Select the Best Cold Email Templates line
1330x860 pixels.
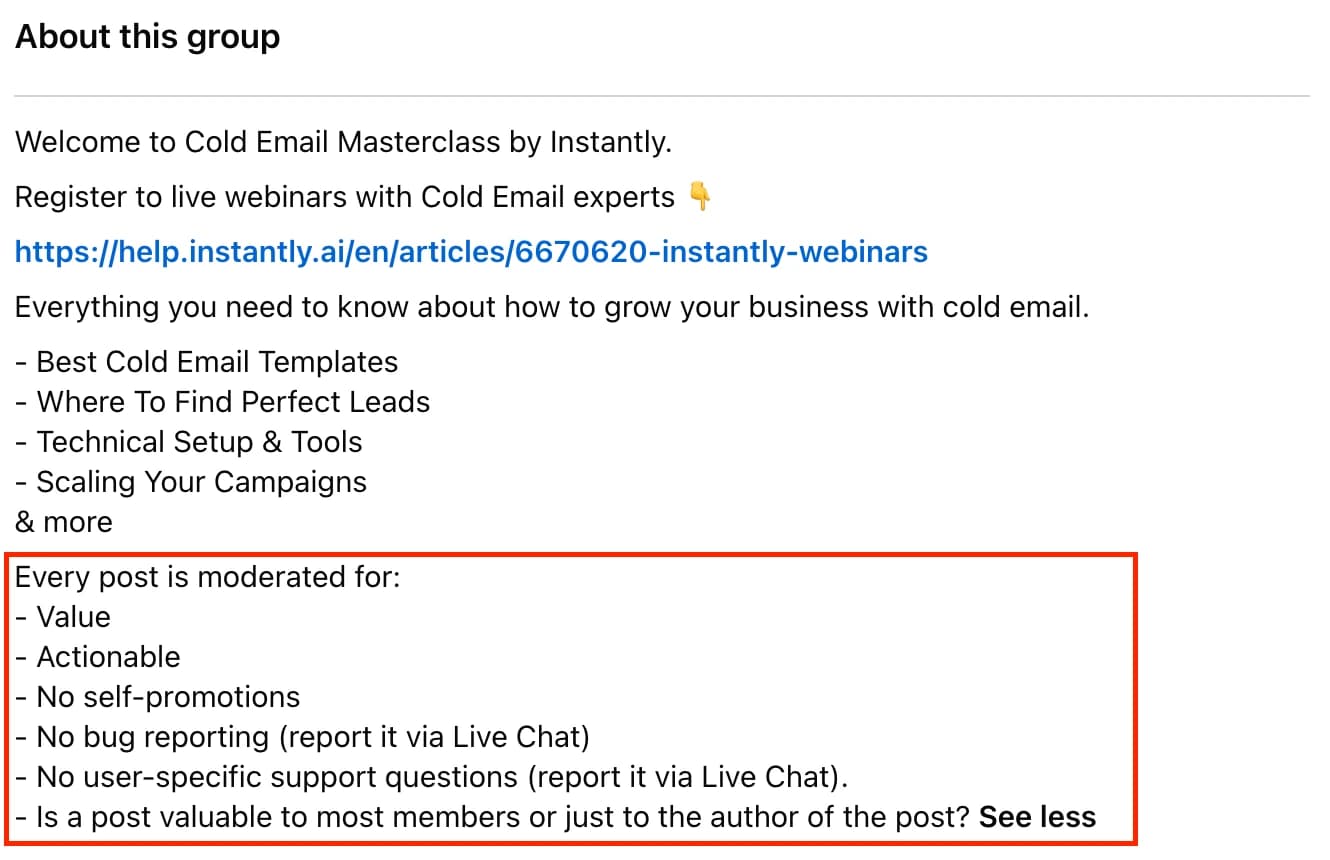click(207, 362)
